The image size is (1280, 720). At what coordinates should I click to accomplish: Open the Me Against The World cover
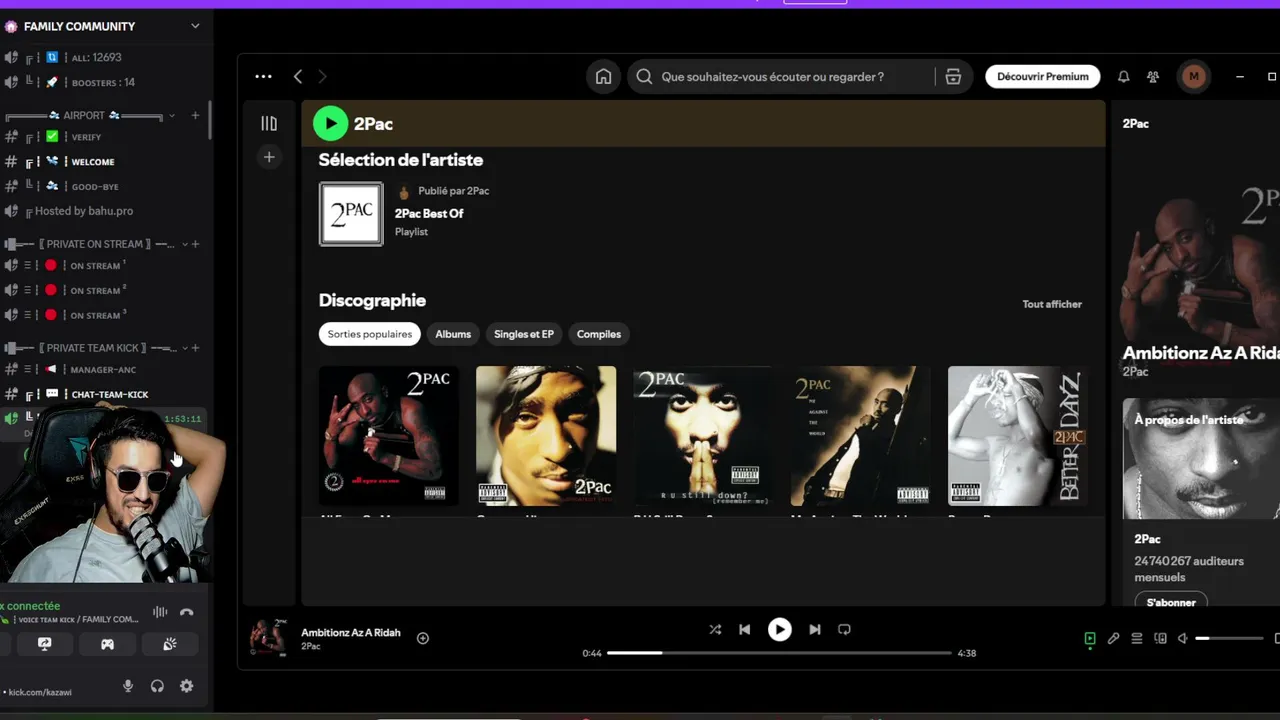860,436
